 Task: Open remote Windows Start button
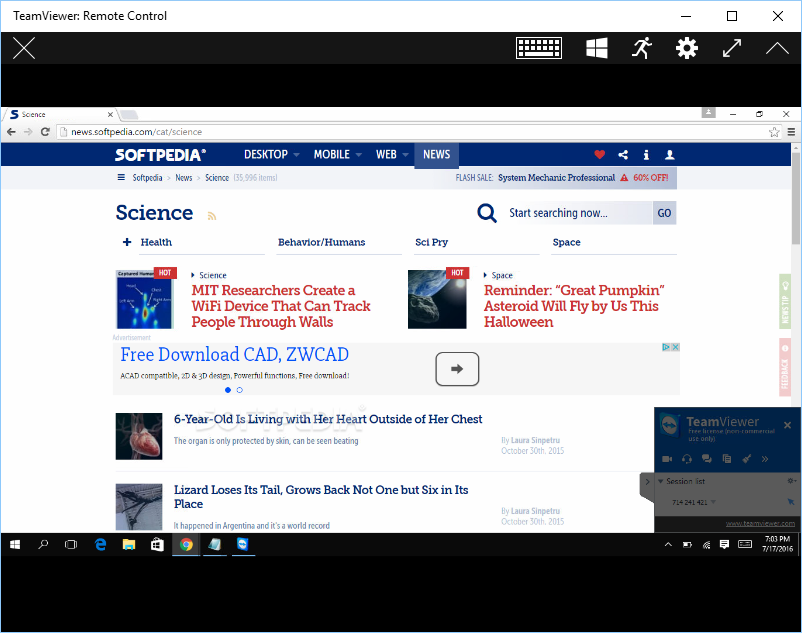15,545
